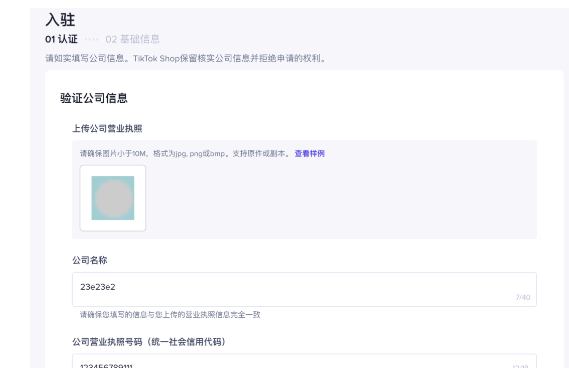569x368 pixels.
Task: Click the hint text about 营业执照信息完全一致
Action: pos(170,315)
